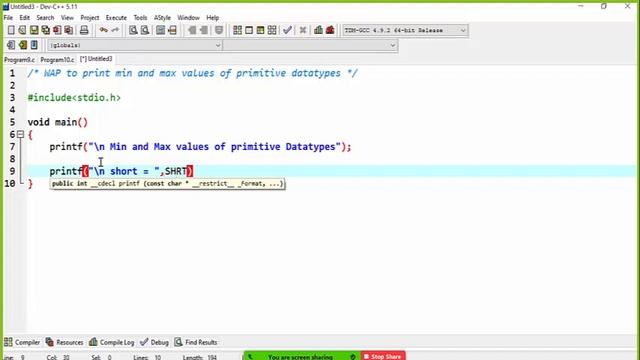Open the File menu

tap(8, 18)
